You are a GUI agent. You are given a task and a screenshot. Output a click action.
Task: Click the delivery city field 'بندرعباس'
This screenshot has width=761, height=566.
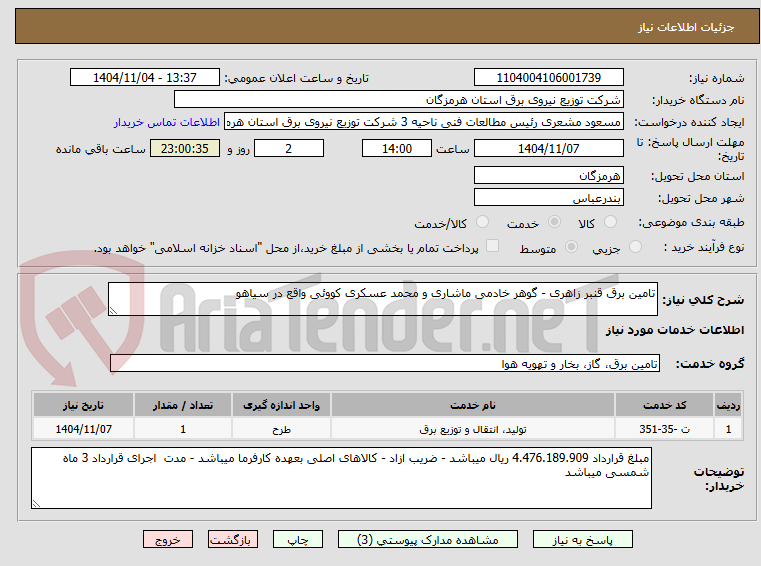click(x=548, y=198)
